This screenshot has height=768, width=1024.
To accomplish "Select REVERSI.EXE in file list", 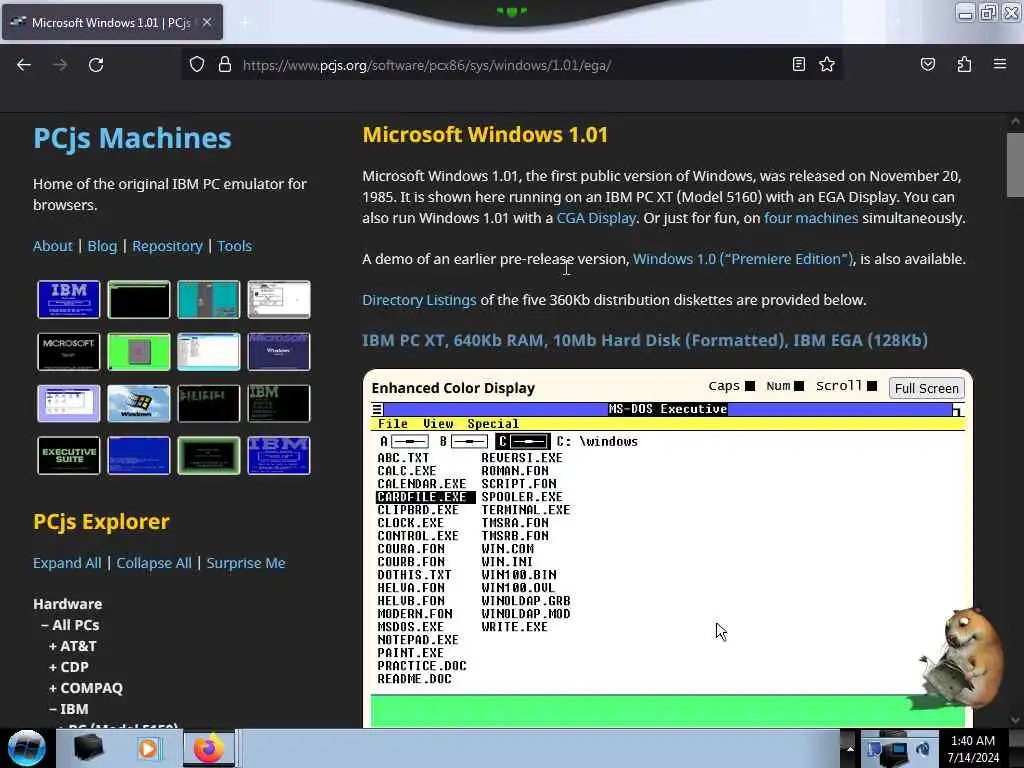I will click(522, 458).
